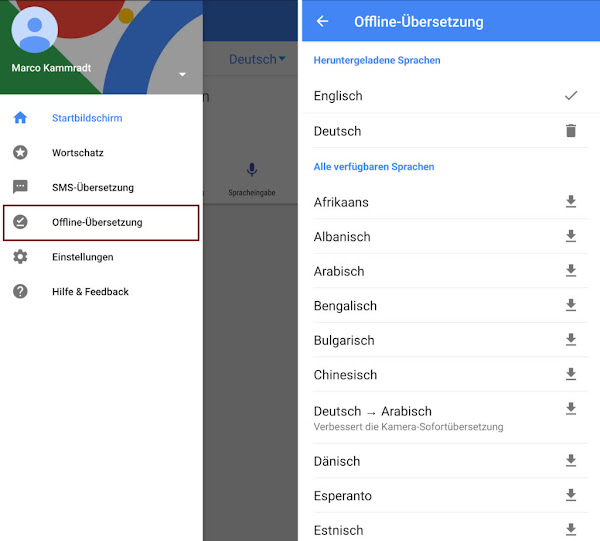Tap the gear icon beside Einstellungen
This screenshot has width=600, height=541.
tap(20, 256)
